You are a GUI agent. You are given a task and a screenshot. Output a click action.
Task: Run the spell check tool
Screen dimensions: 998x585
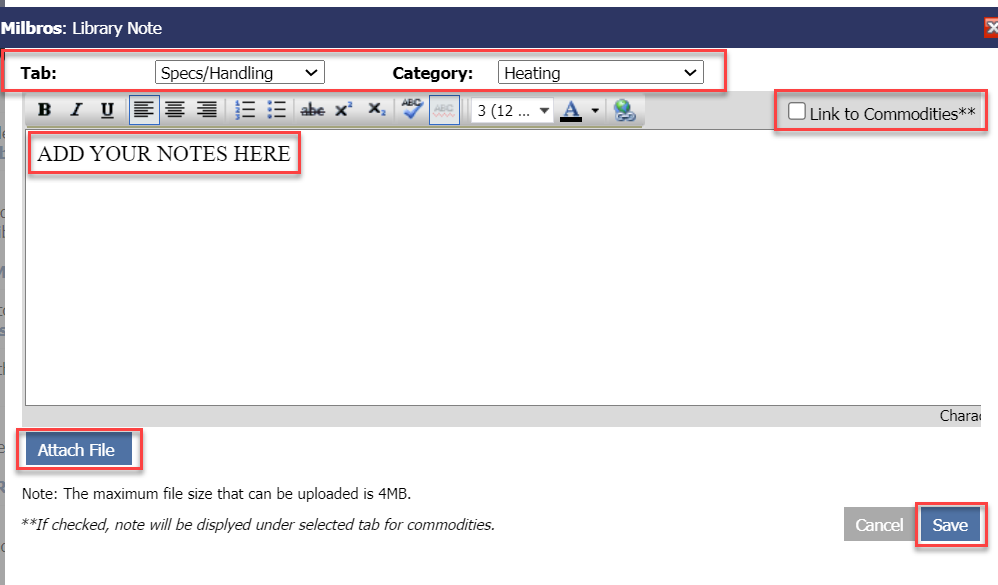point(412,110)
